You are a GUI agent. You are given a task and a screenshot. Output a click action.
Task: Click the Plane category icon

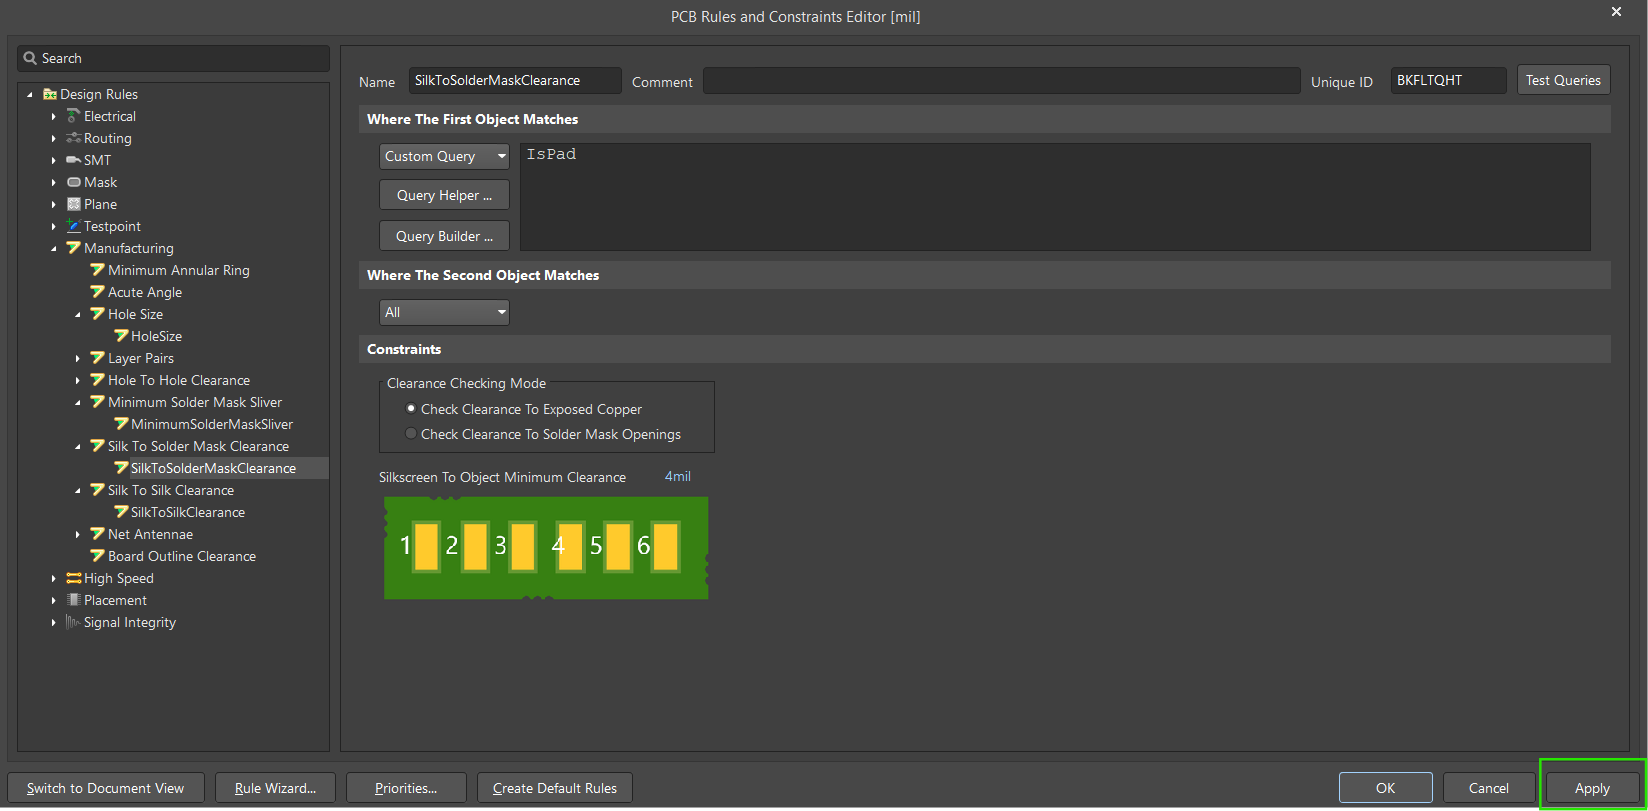coord(73,204)
